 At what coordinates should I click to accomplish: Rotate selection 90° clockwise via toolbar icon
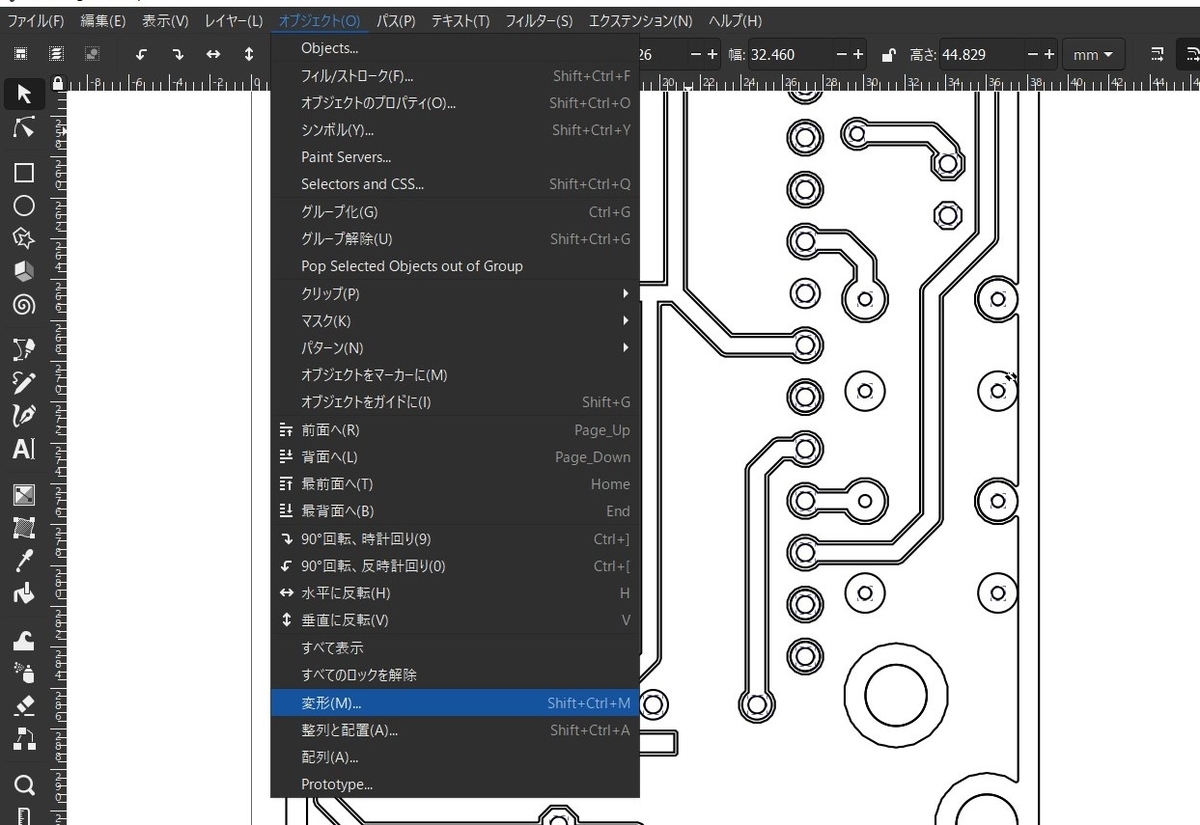coord(178,54)
